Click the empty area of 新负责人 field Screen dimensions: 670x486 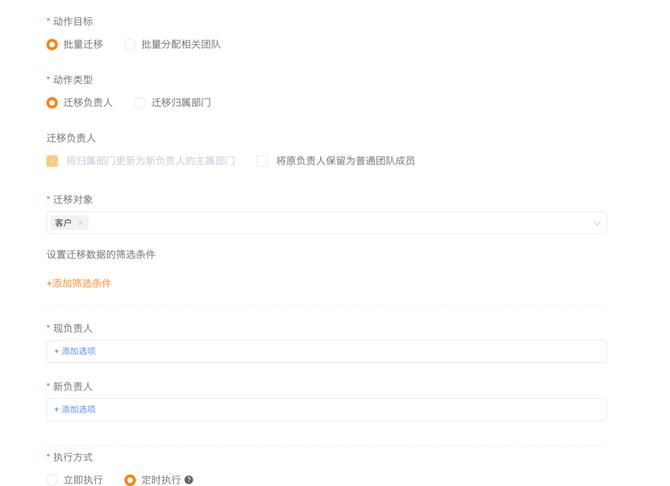click(x=350, y=409)
